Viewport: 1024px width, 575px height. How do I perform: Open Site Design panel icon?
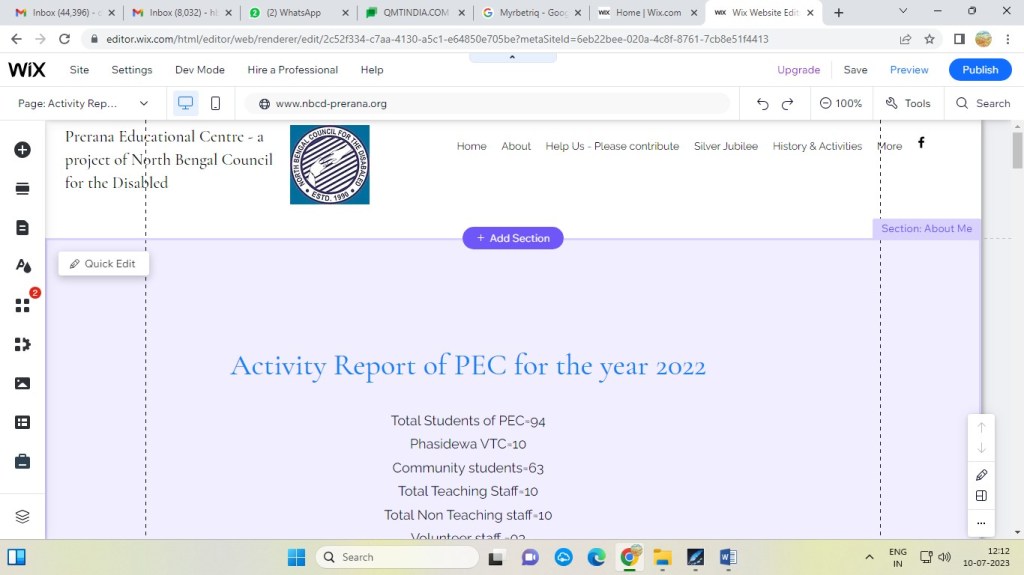[x=22, y=266]
